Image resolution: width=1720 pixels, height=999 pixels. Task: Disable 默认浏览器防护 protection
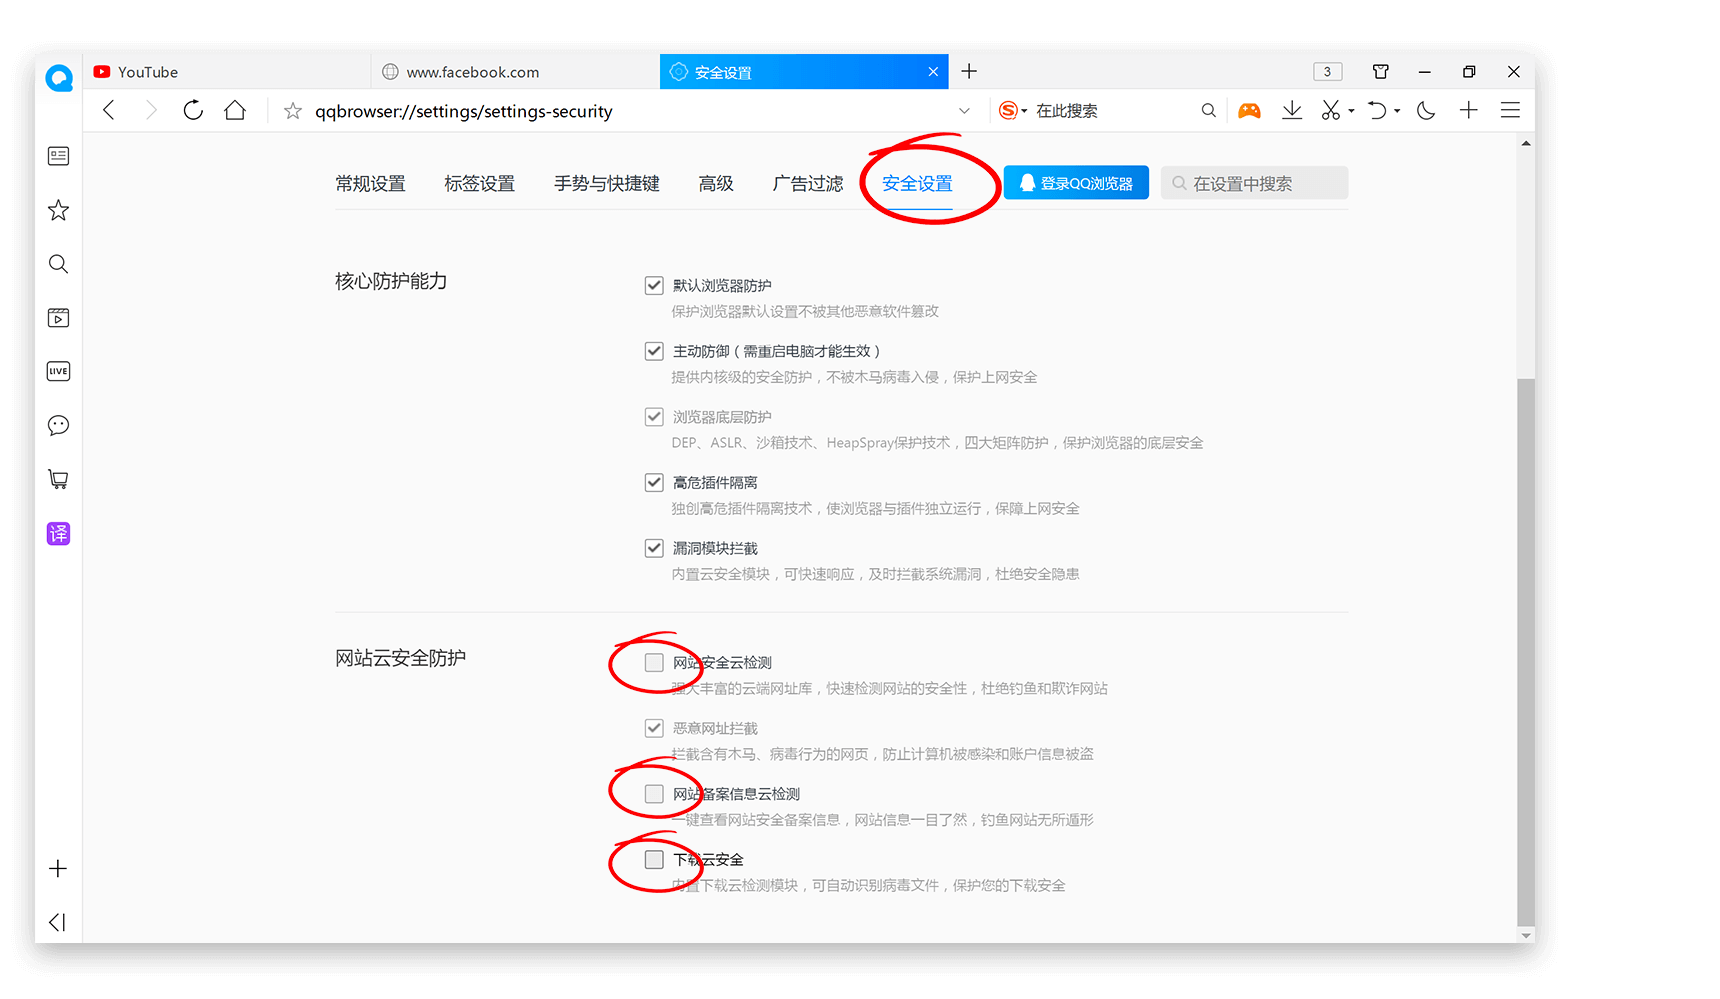coord(654,285)
